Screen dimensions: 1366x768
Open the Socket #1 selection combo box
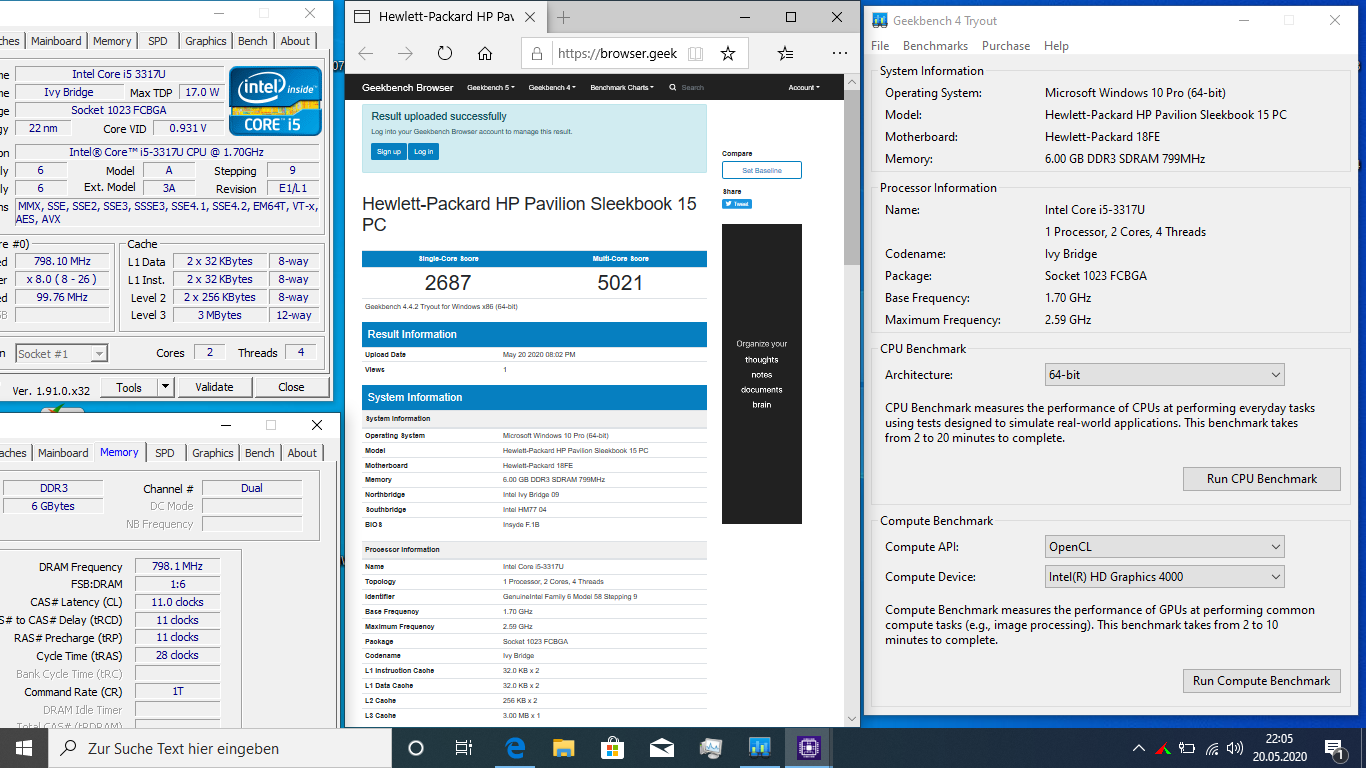[61, 353]
